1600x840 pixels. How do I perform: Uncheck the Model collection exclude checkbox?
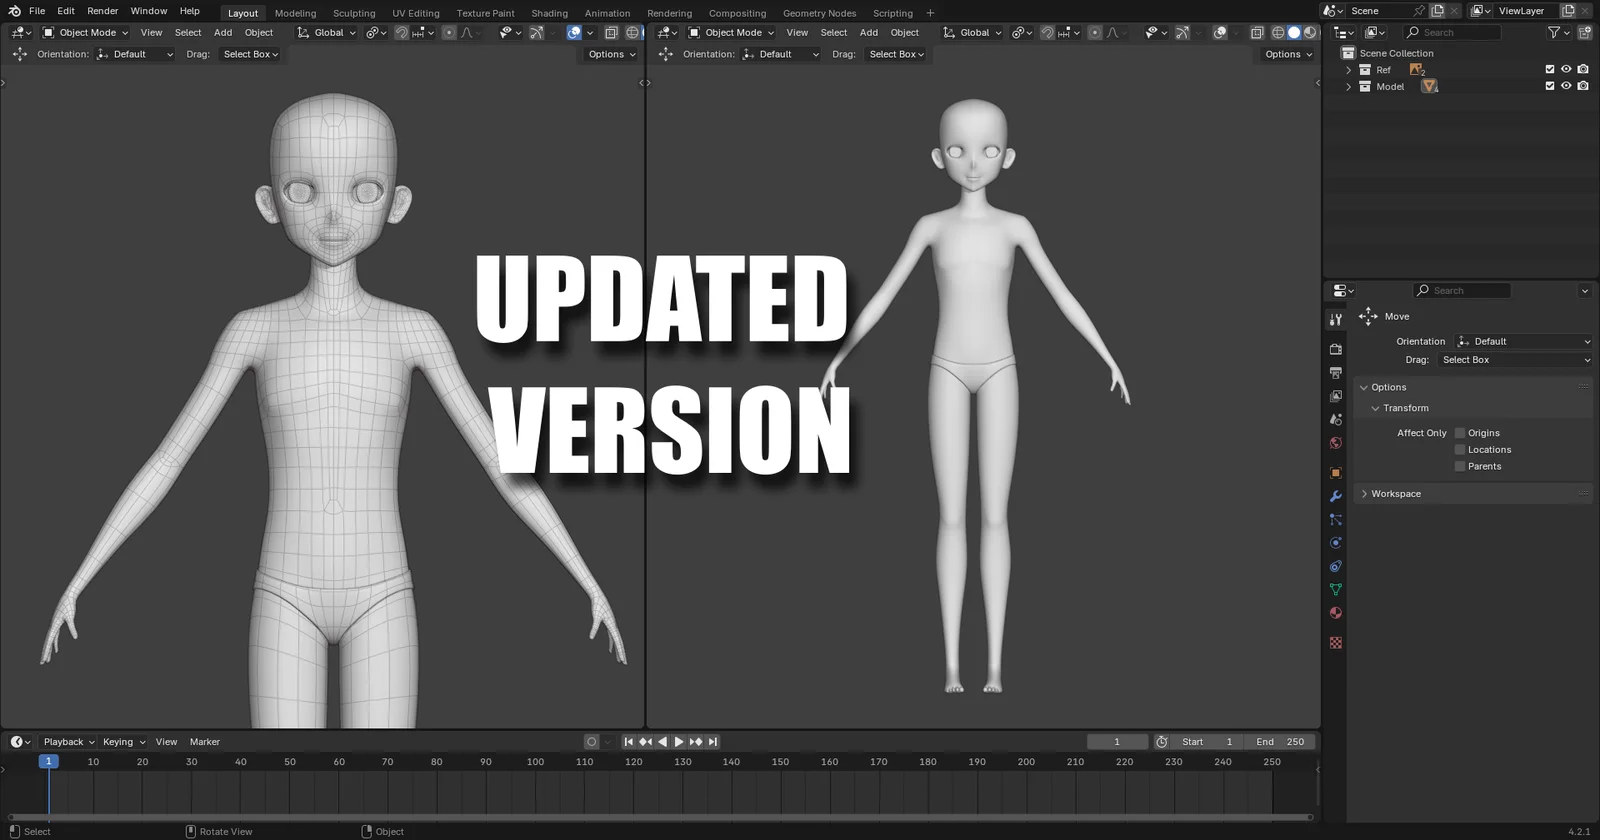pos(1550,86)
